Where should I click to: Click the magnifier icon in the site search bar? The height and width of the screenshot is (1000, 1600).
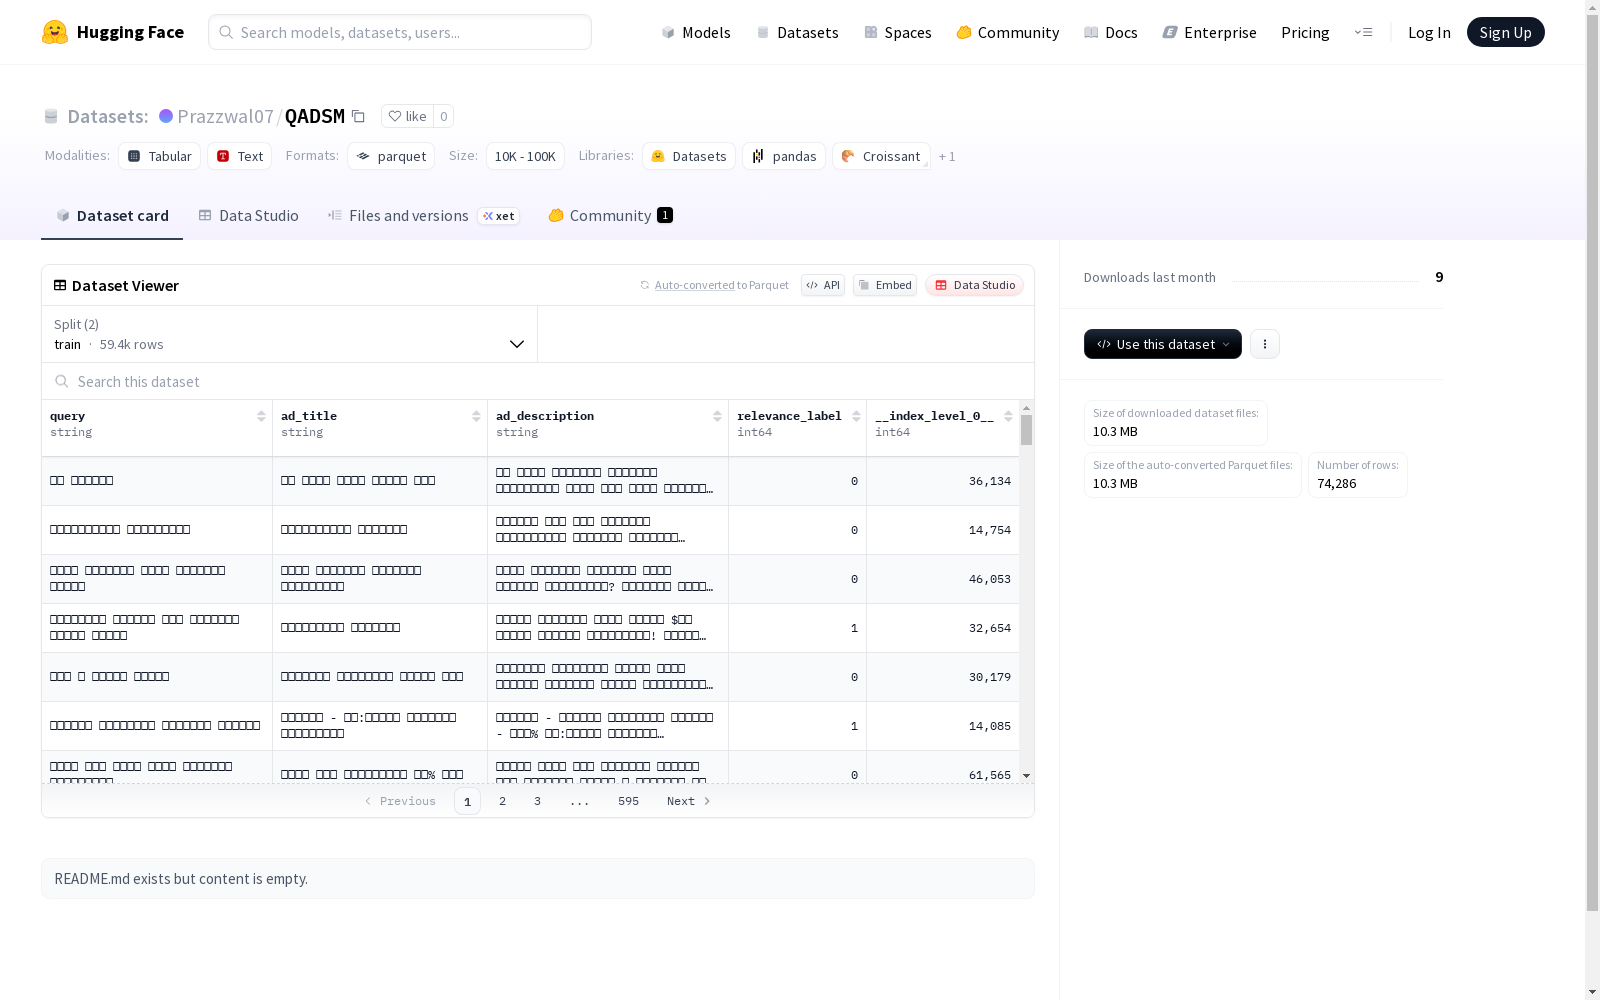[x=226, y=32]
